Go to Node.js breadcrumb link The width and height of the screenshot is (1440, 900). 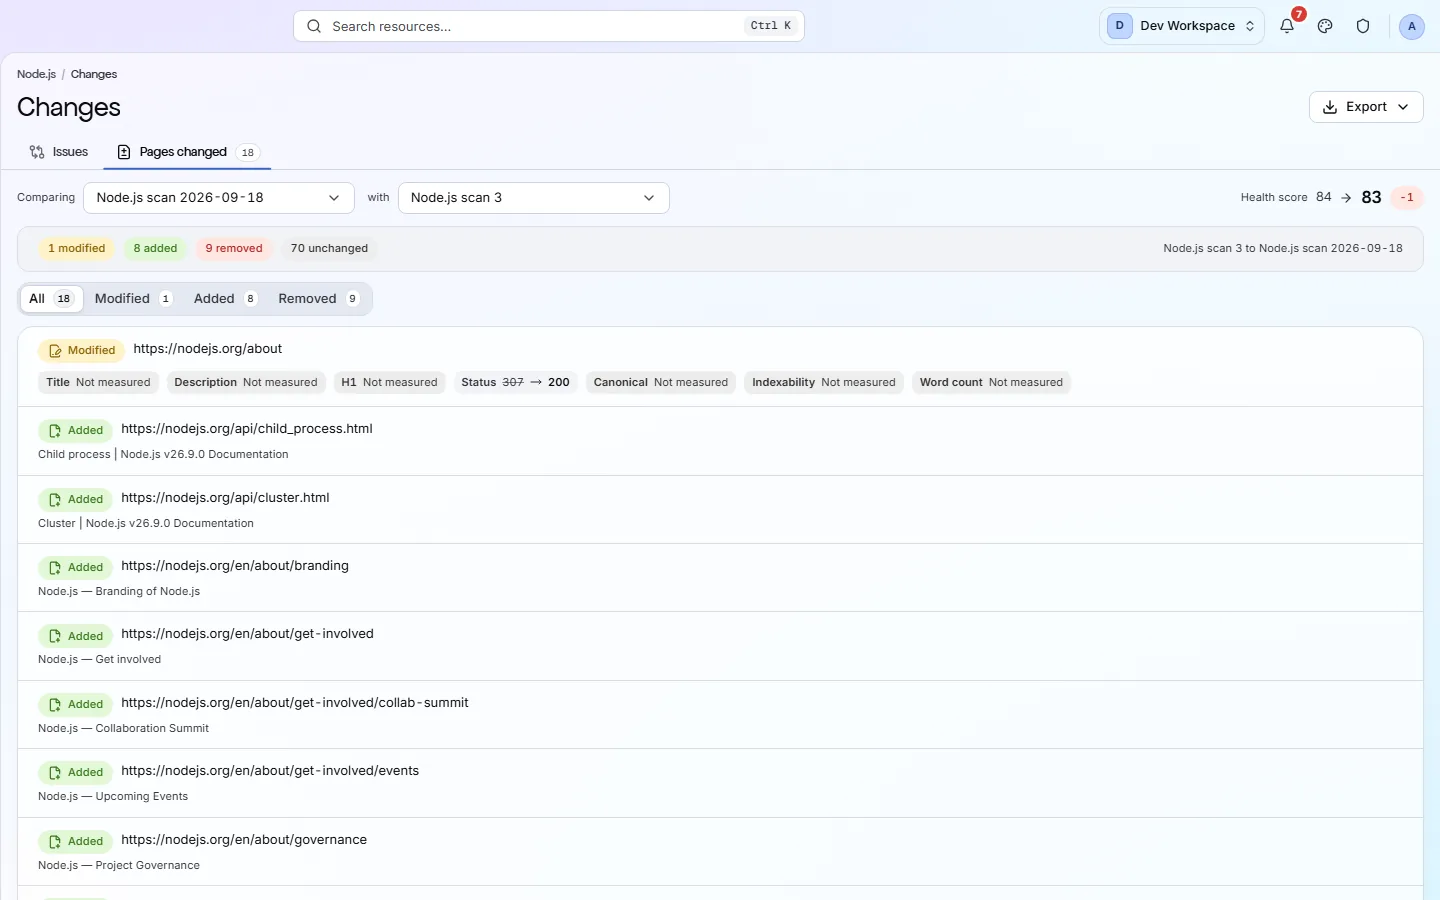point(36,74)
